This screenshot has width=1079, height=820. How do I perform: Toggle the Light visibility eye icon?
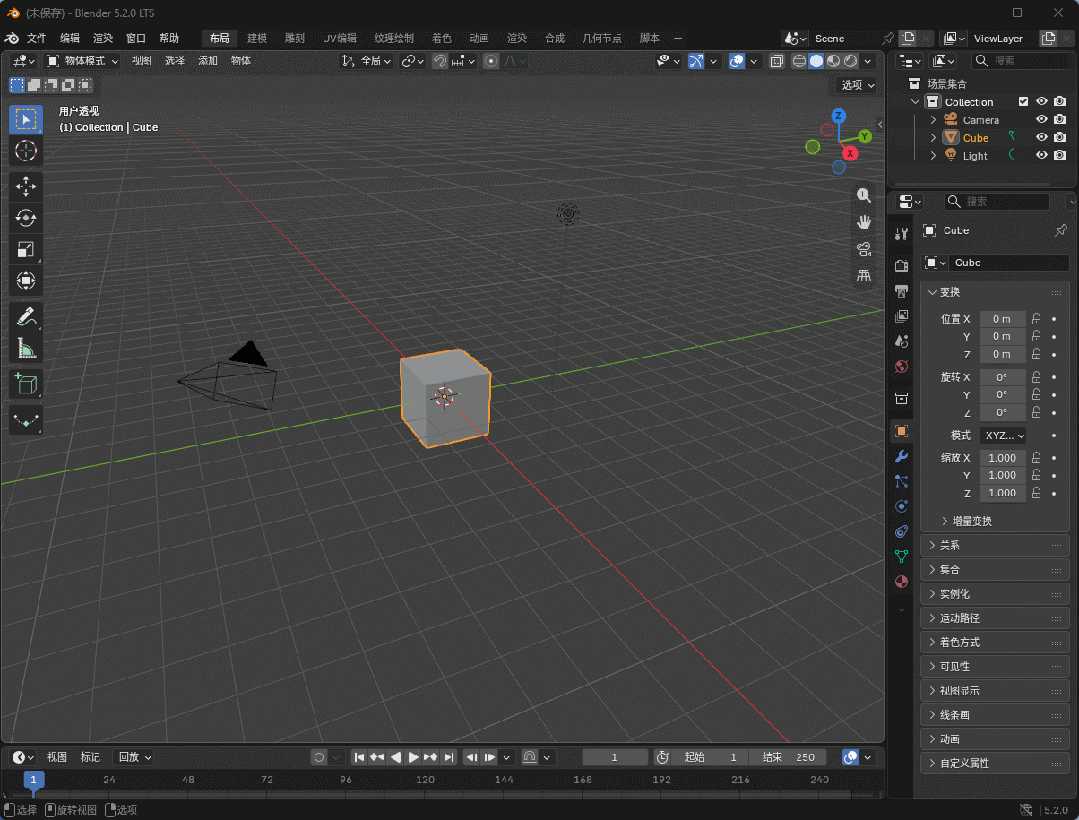pos(1042,155)
